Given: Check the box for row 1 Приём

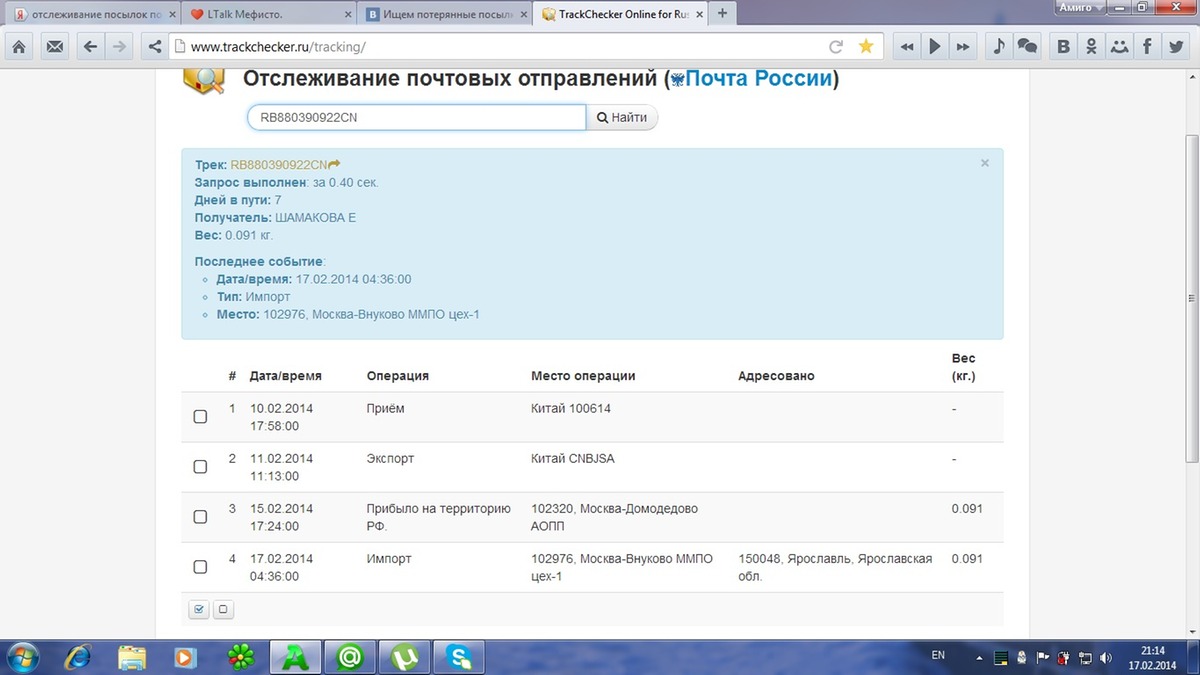Looking at the screenshot, I should pos(200,417).
